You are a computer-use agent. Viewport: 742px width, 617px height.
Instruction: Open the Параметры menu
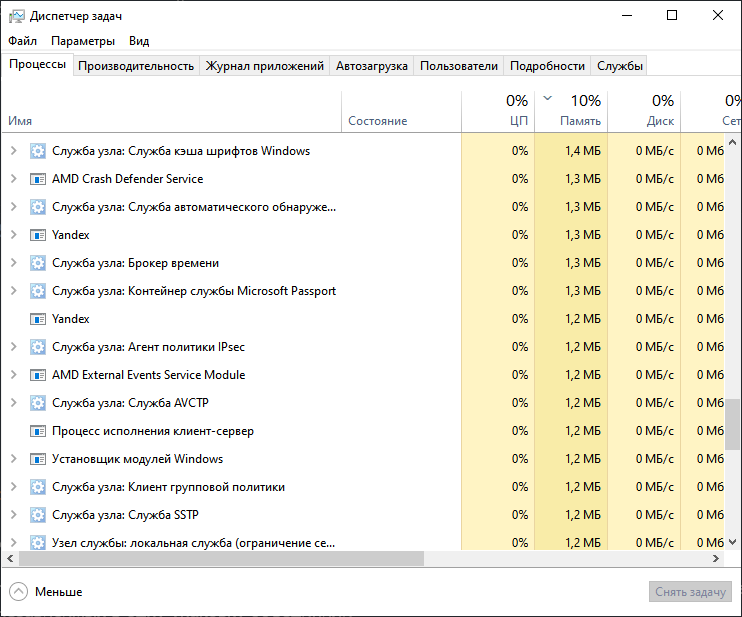coord(83,41)
